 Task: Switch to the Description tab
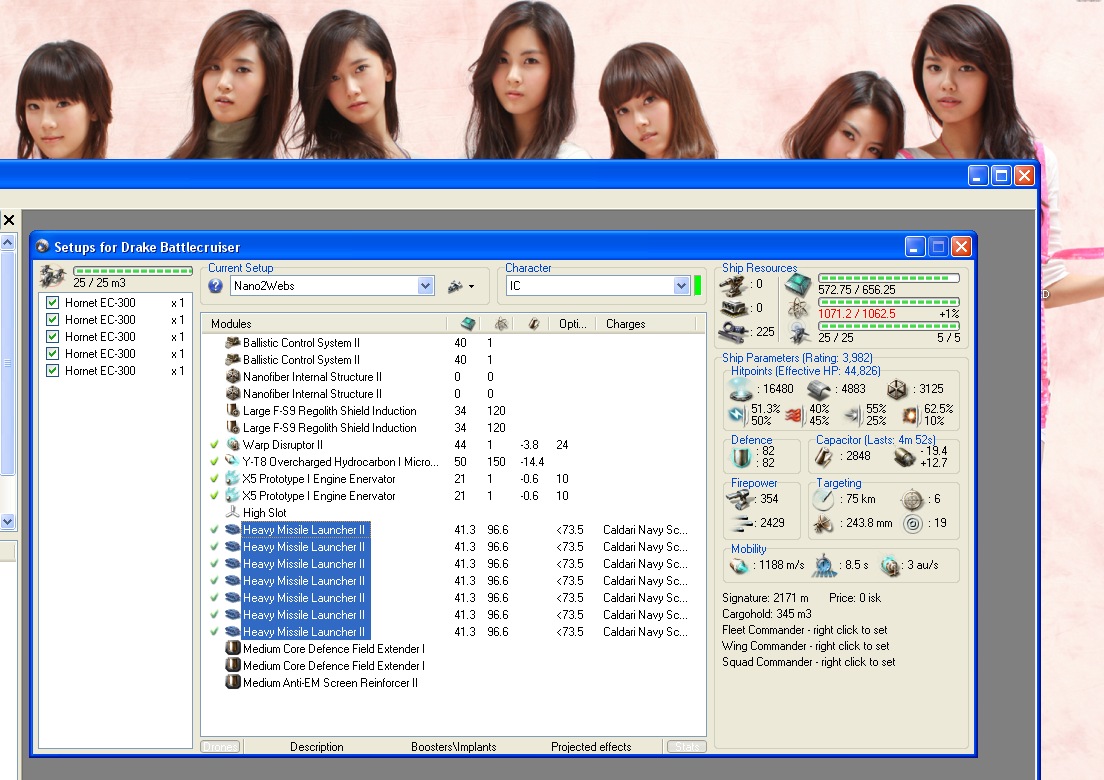pyautogui.click(x=317, y=747)
